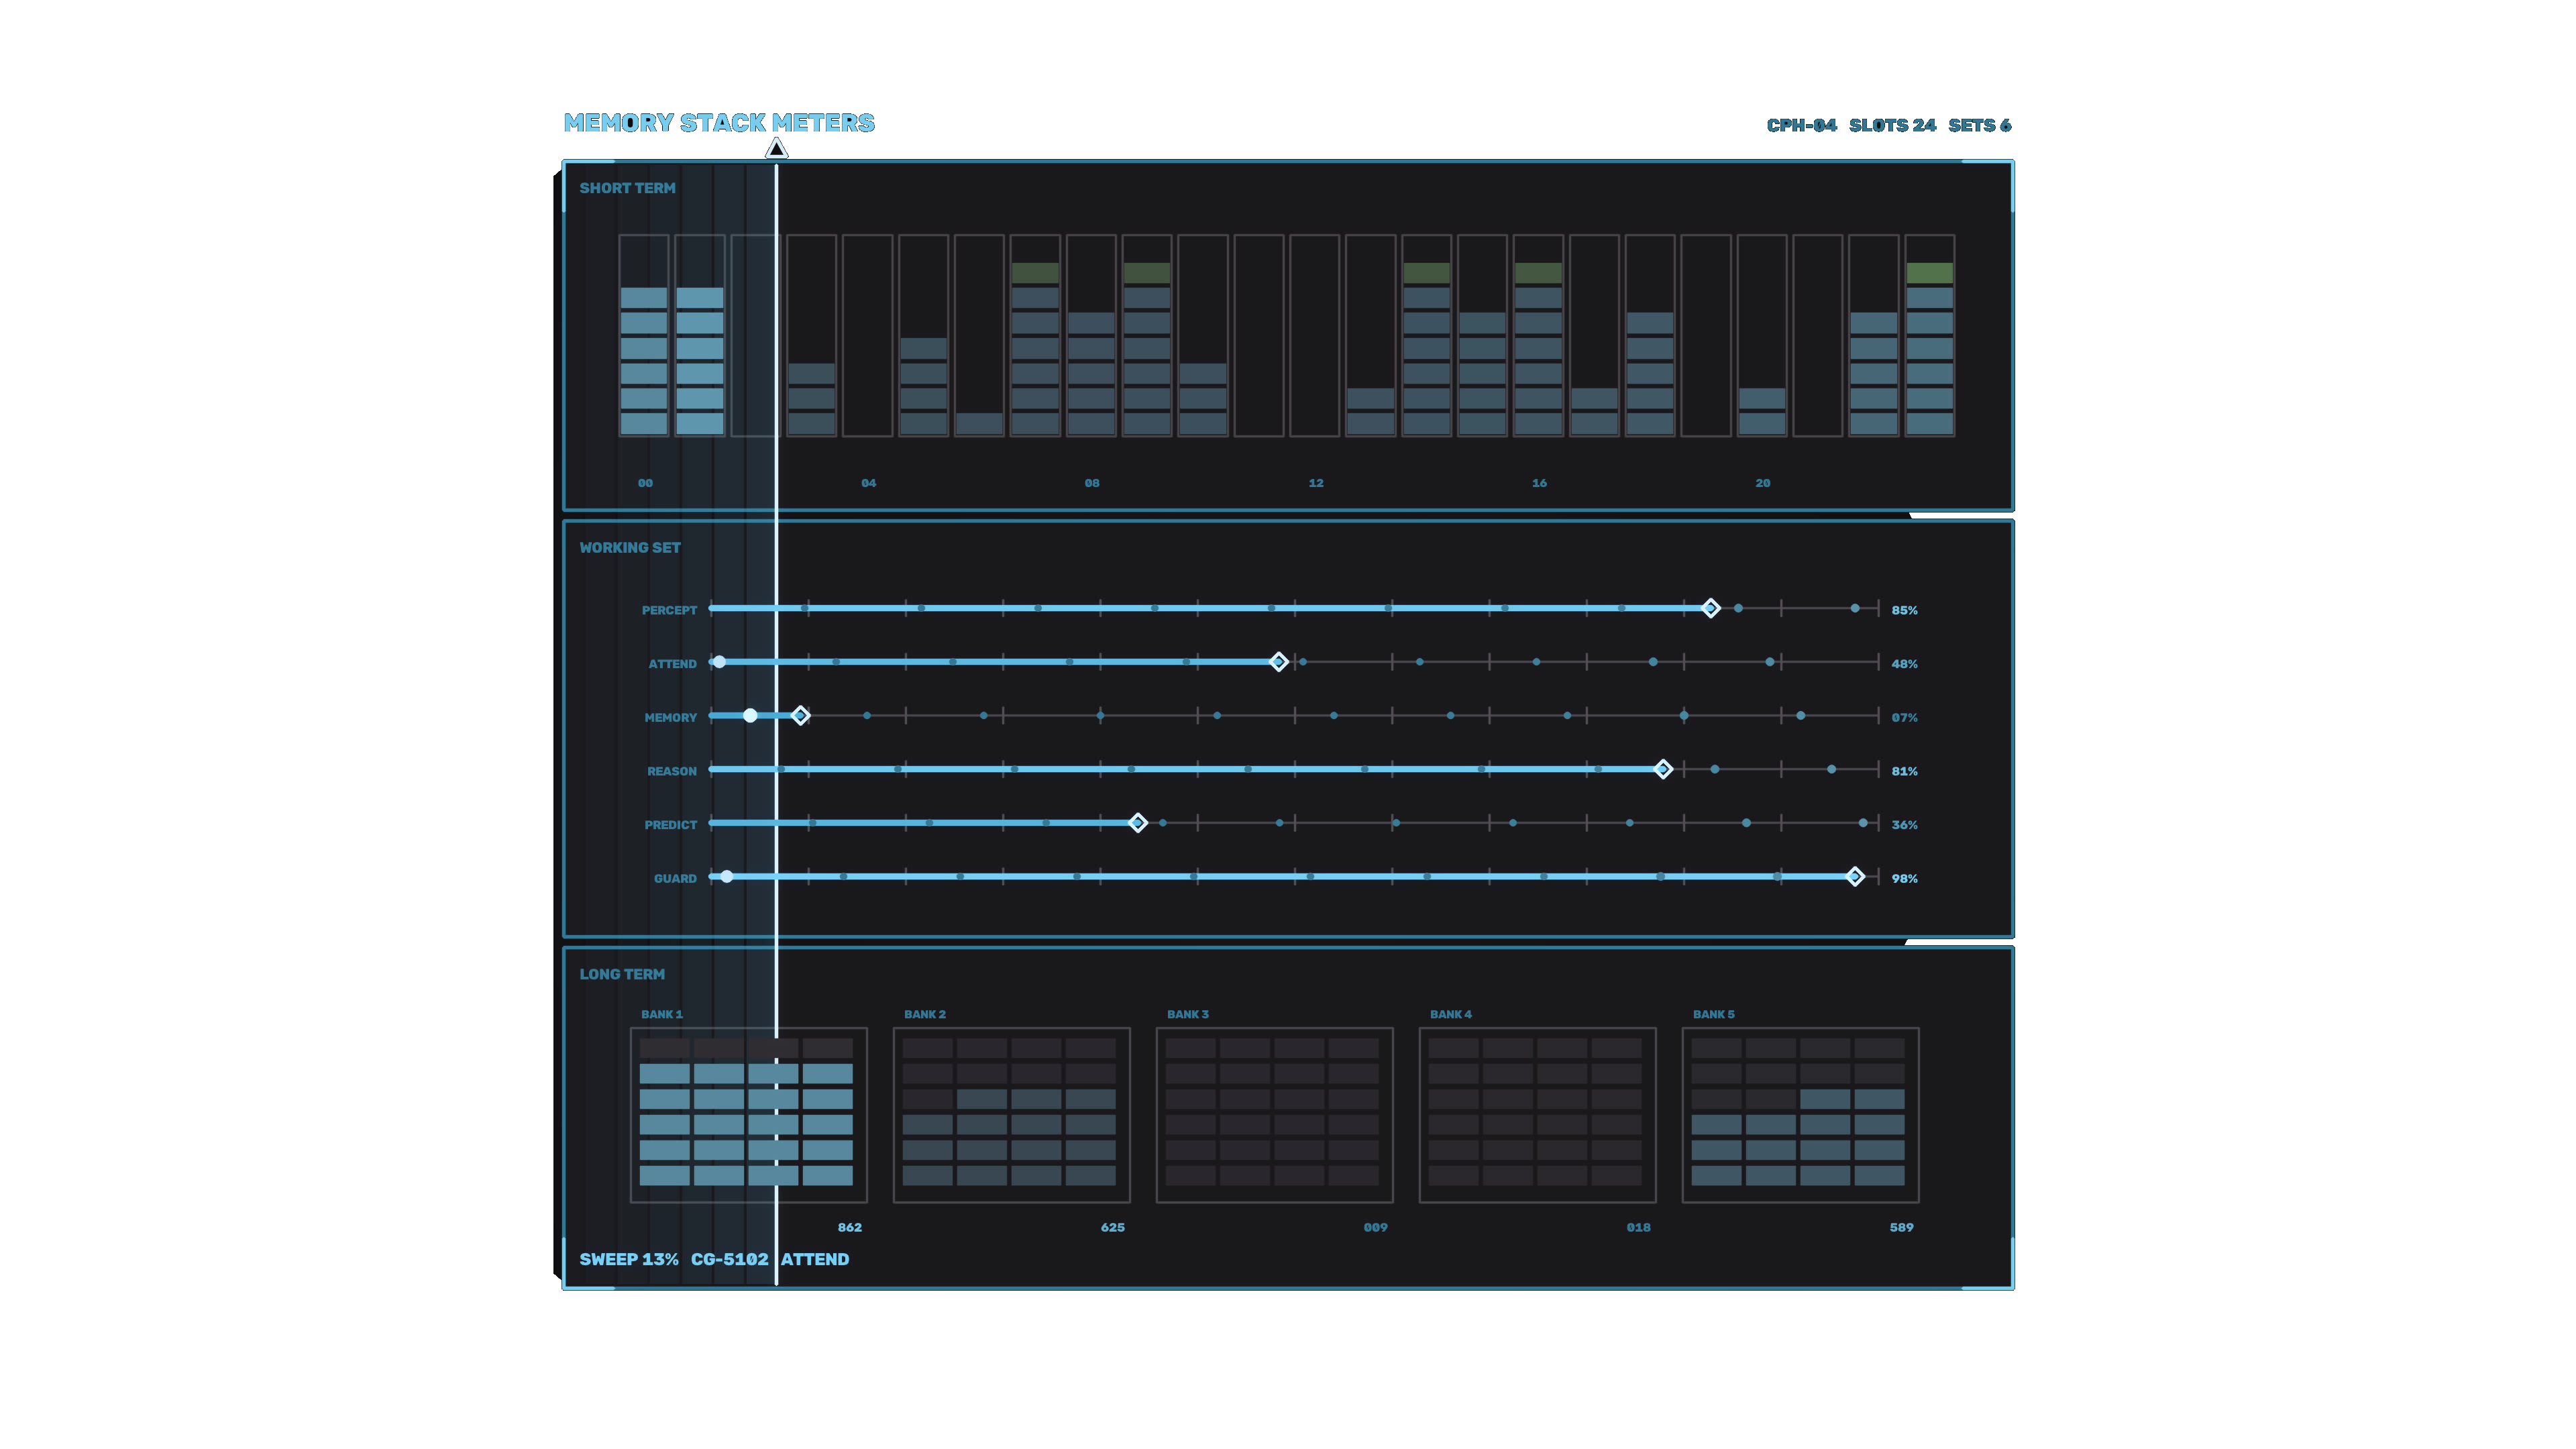
Task: Click the LONG TERM panel label
Action: (622, 974)
